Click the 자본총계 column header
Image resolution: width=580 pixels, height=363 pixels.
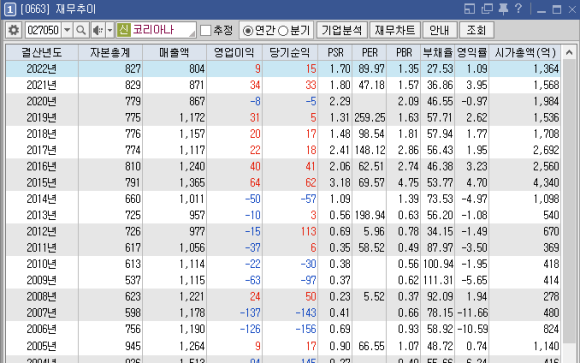(110, 53)
